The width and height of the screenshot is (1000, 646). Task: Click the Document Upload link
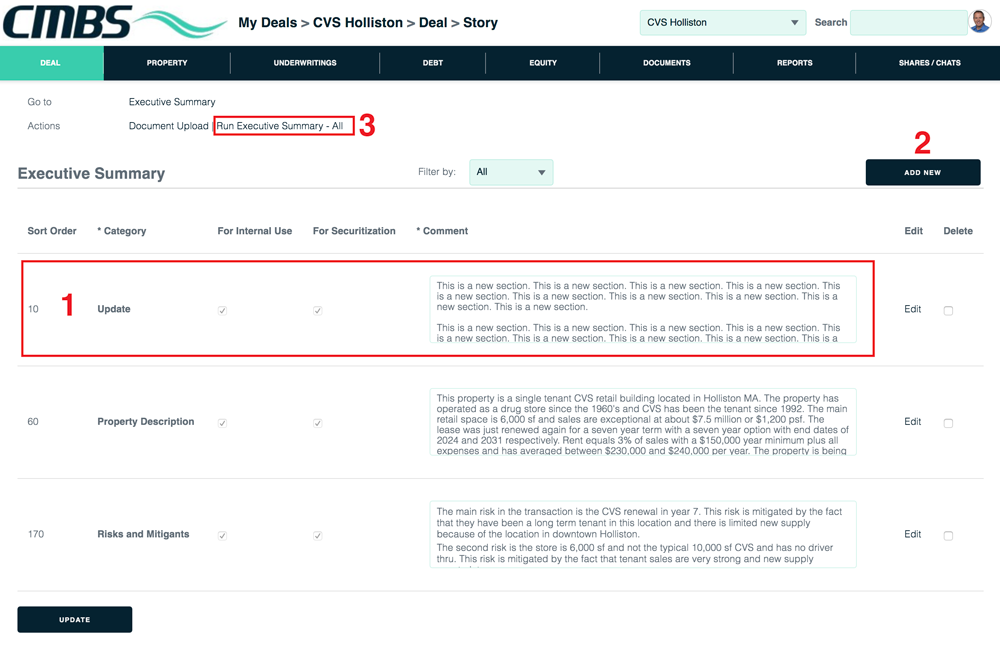168,126
